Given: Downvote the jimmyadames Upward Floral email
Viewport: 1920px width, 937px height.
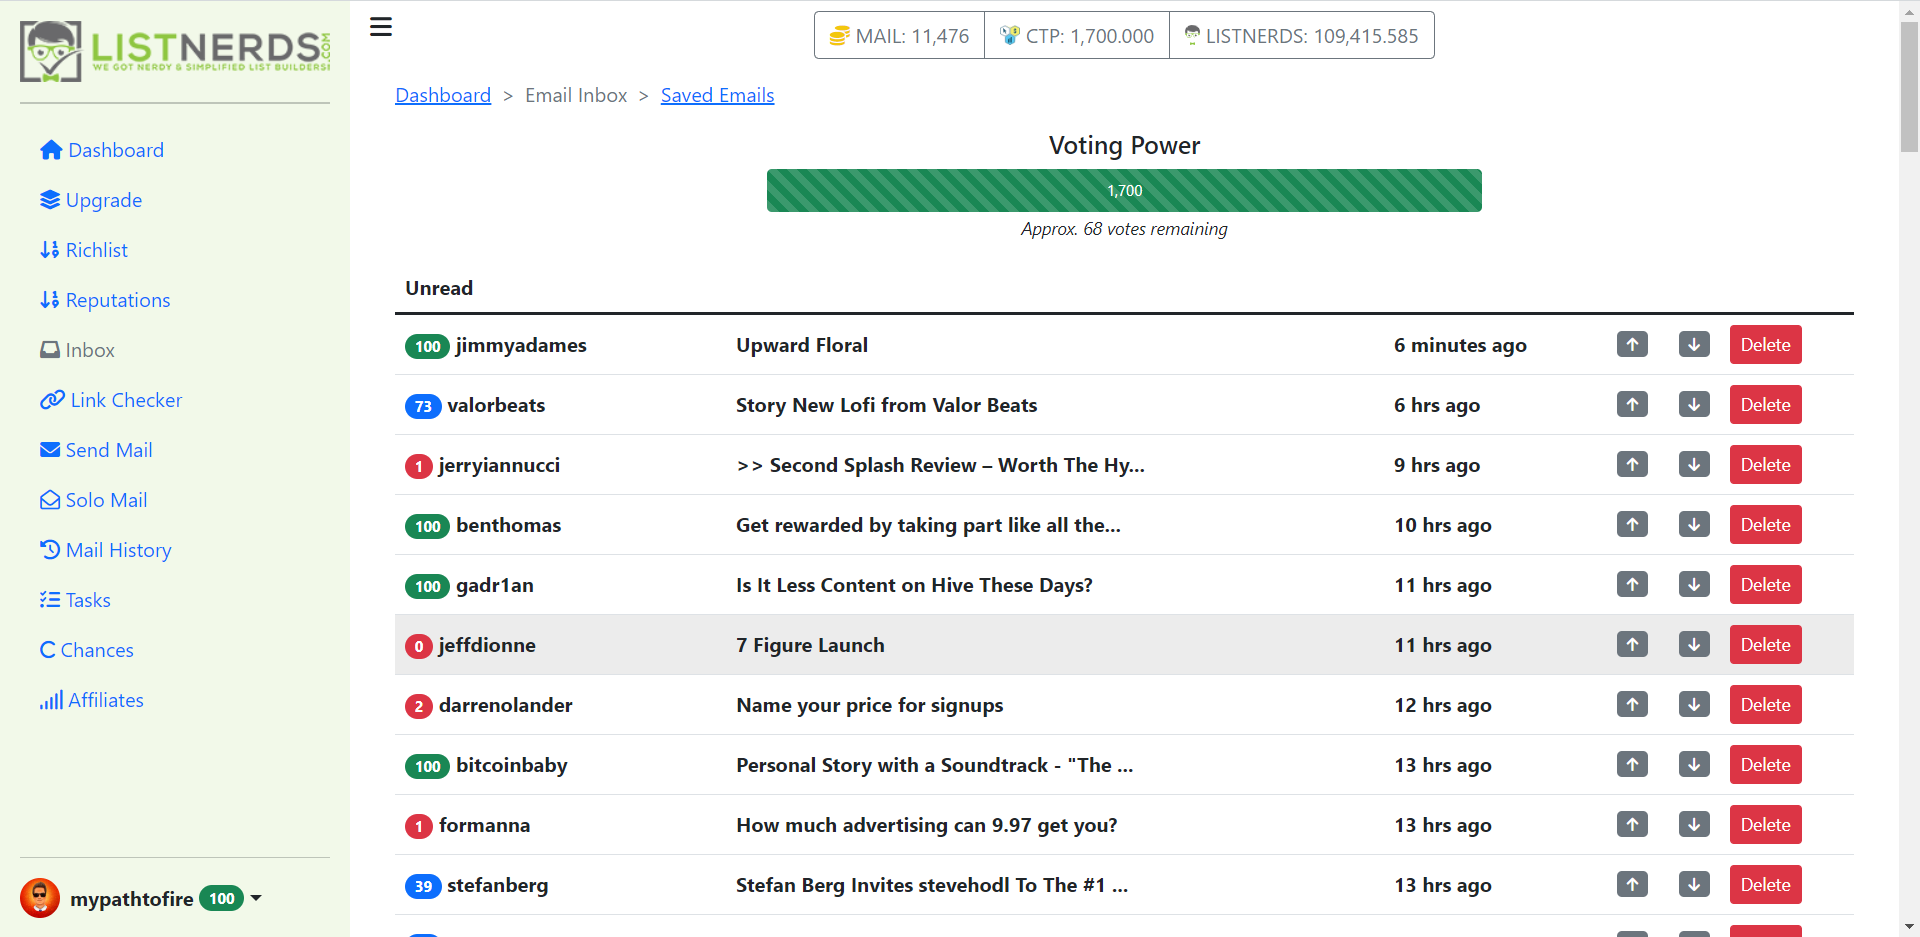Looking at the screenshot, I should (1694, 345).
